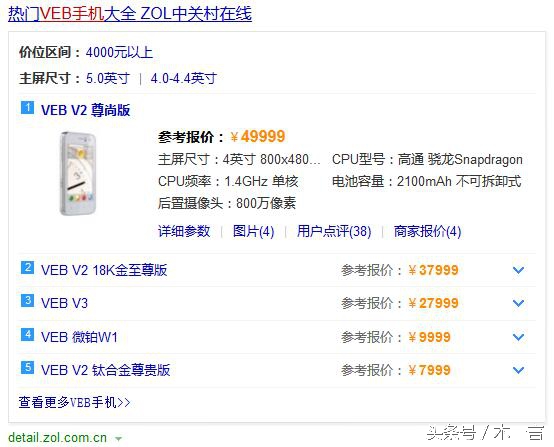Image resolution: width=554 pixels, height=447 pixels.
Task: Open 商家报价(4) merchant prices link
Action: tap(428, 231)
